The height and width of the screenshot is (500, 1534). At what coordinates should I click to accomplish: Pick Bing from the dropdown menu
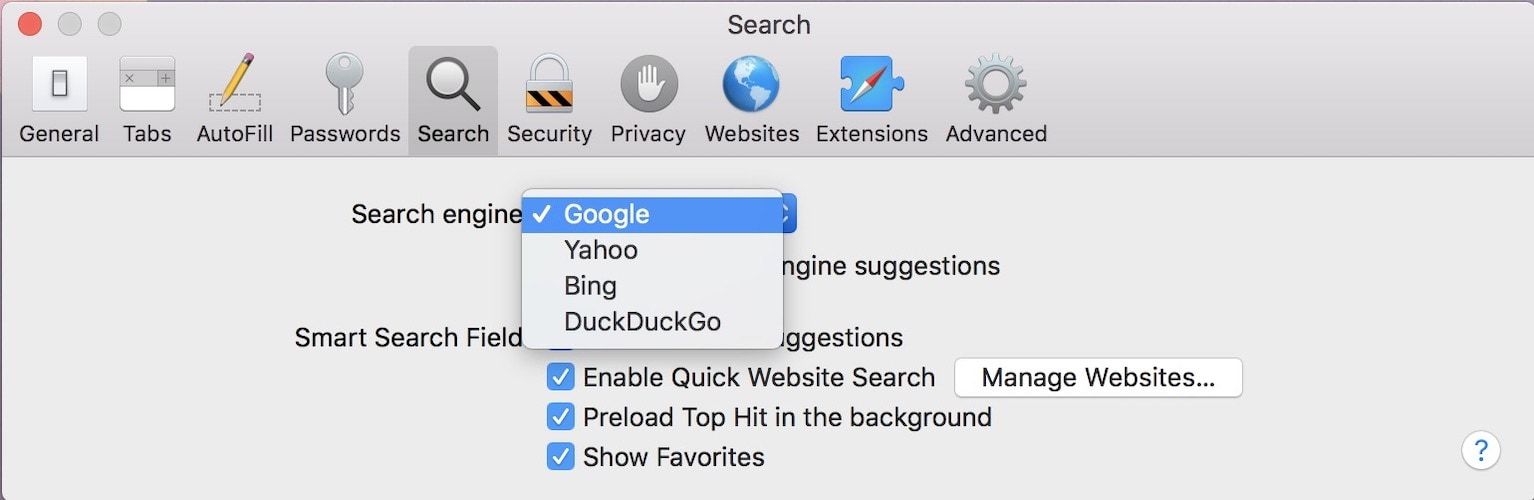(590, 286)
